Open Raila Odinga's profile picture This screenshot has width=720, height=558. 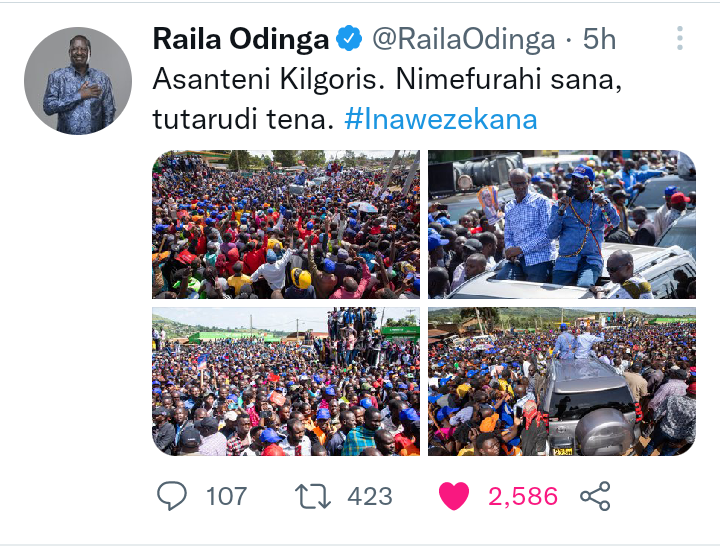tap(78, 81)
